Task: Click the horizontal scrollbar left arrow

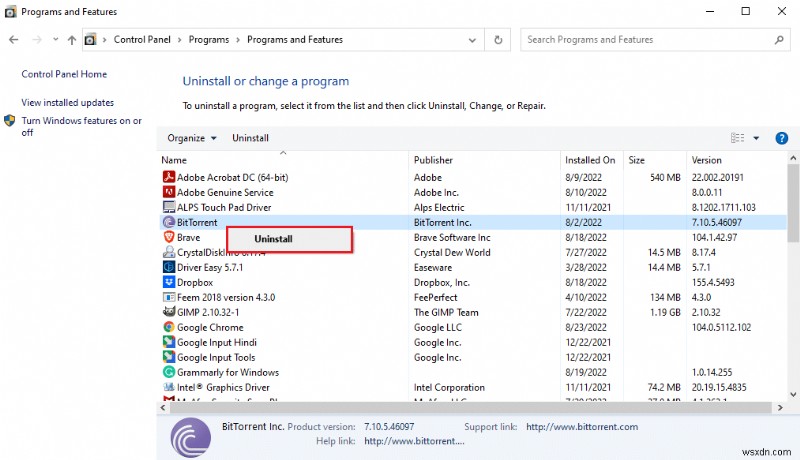Action: (163, 407)
